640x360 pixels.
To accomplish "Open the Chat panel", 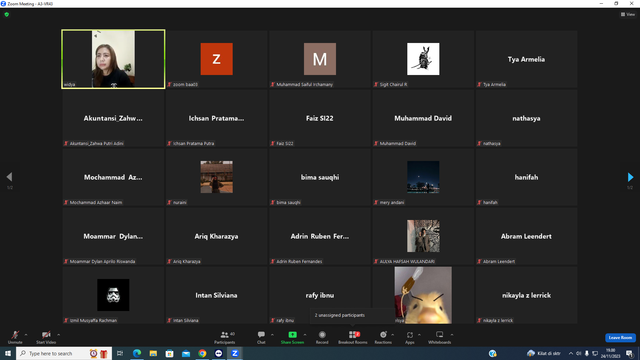I will click(x=261, y=337).
